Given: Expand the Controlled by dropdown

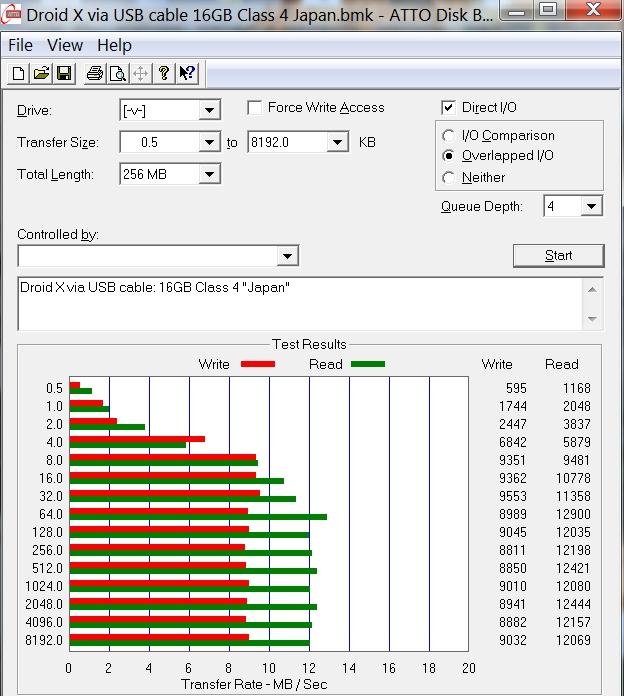Looking at the screenshot, I should click(x=288, y=256).
